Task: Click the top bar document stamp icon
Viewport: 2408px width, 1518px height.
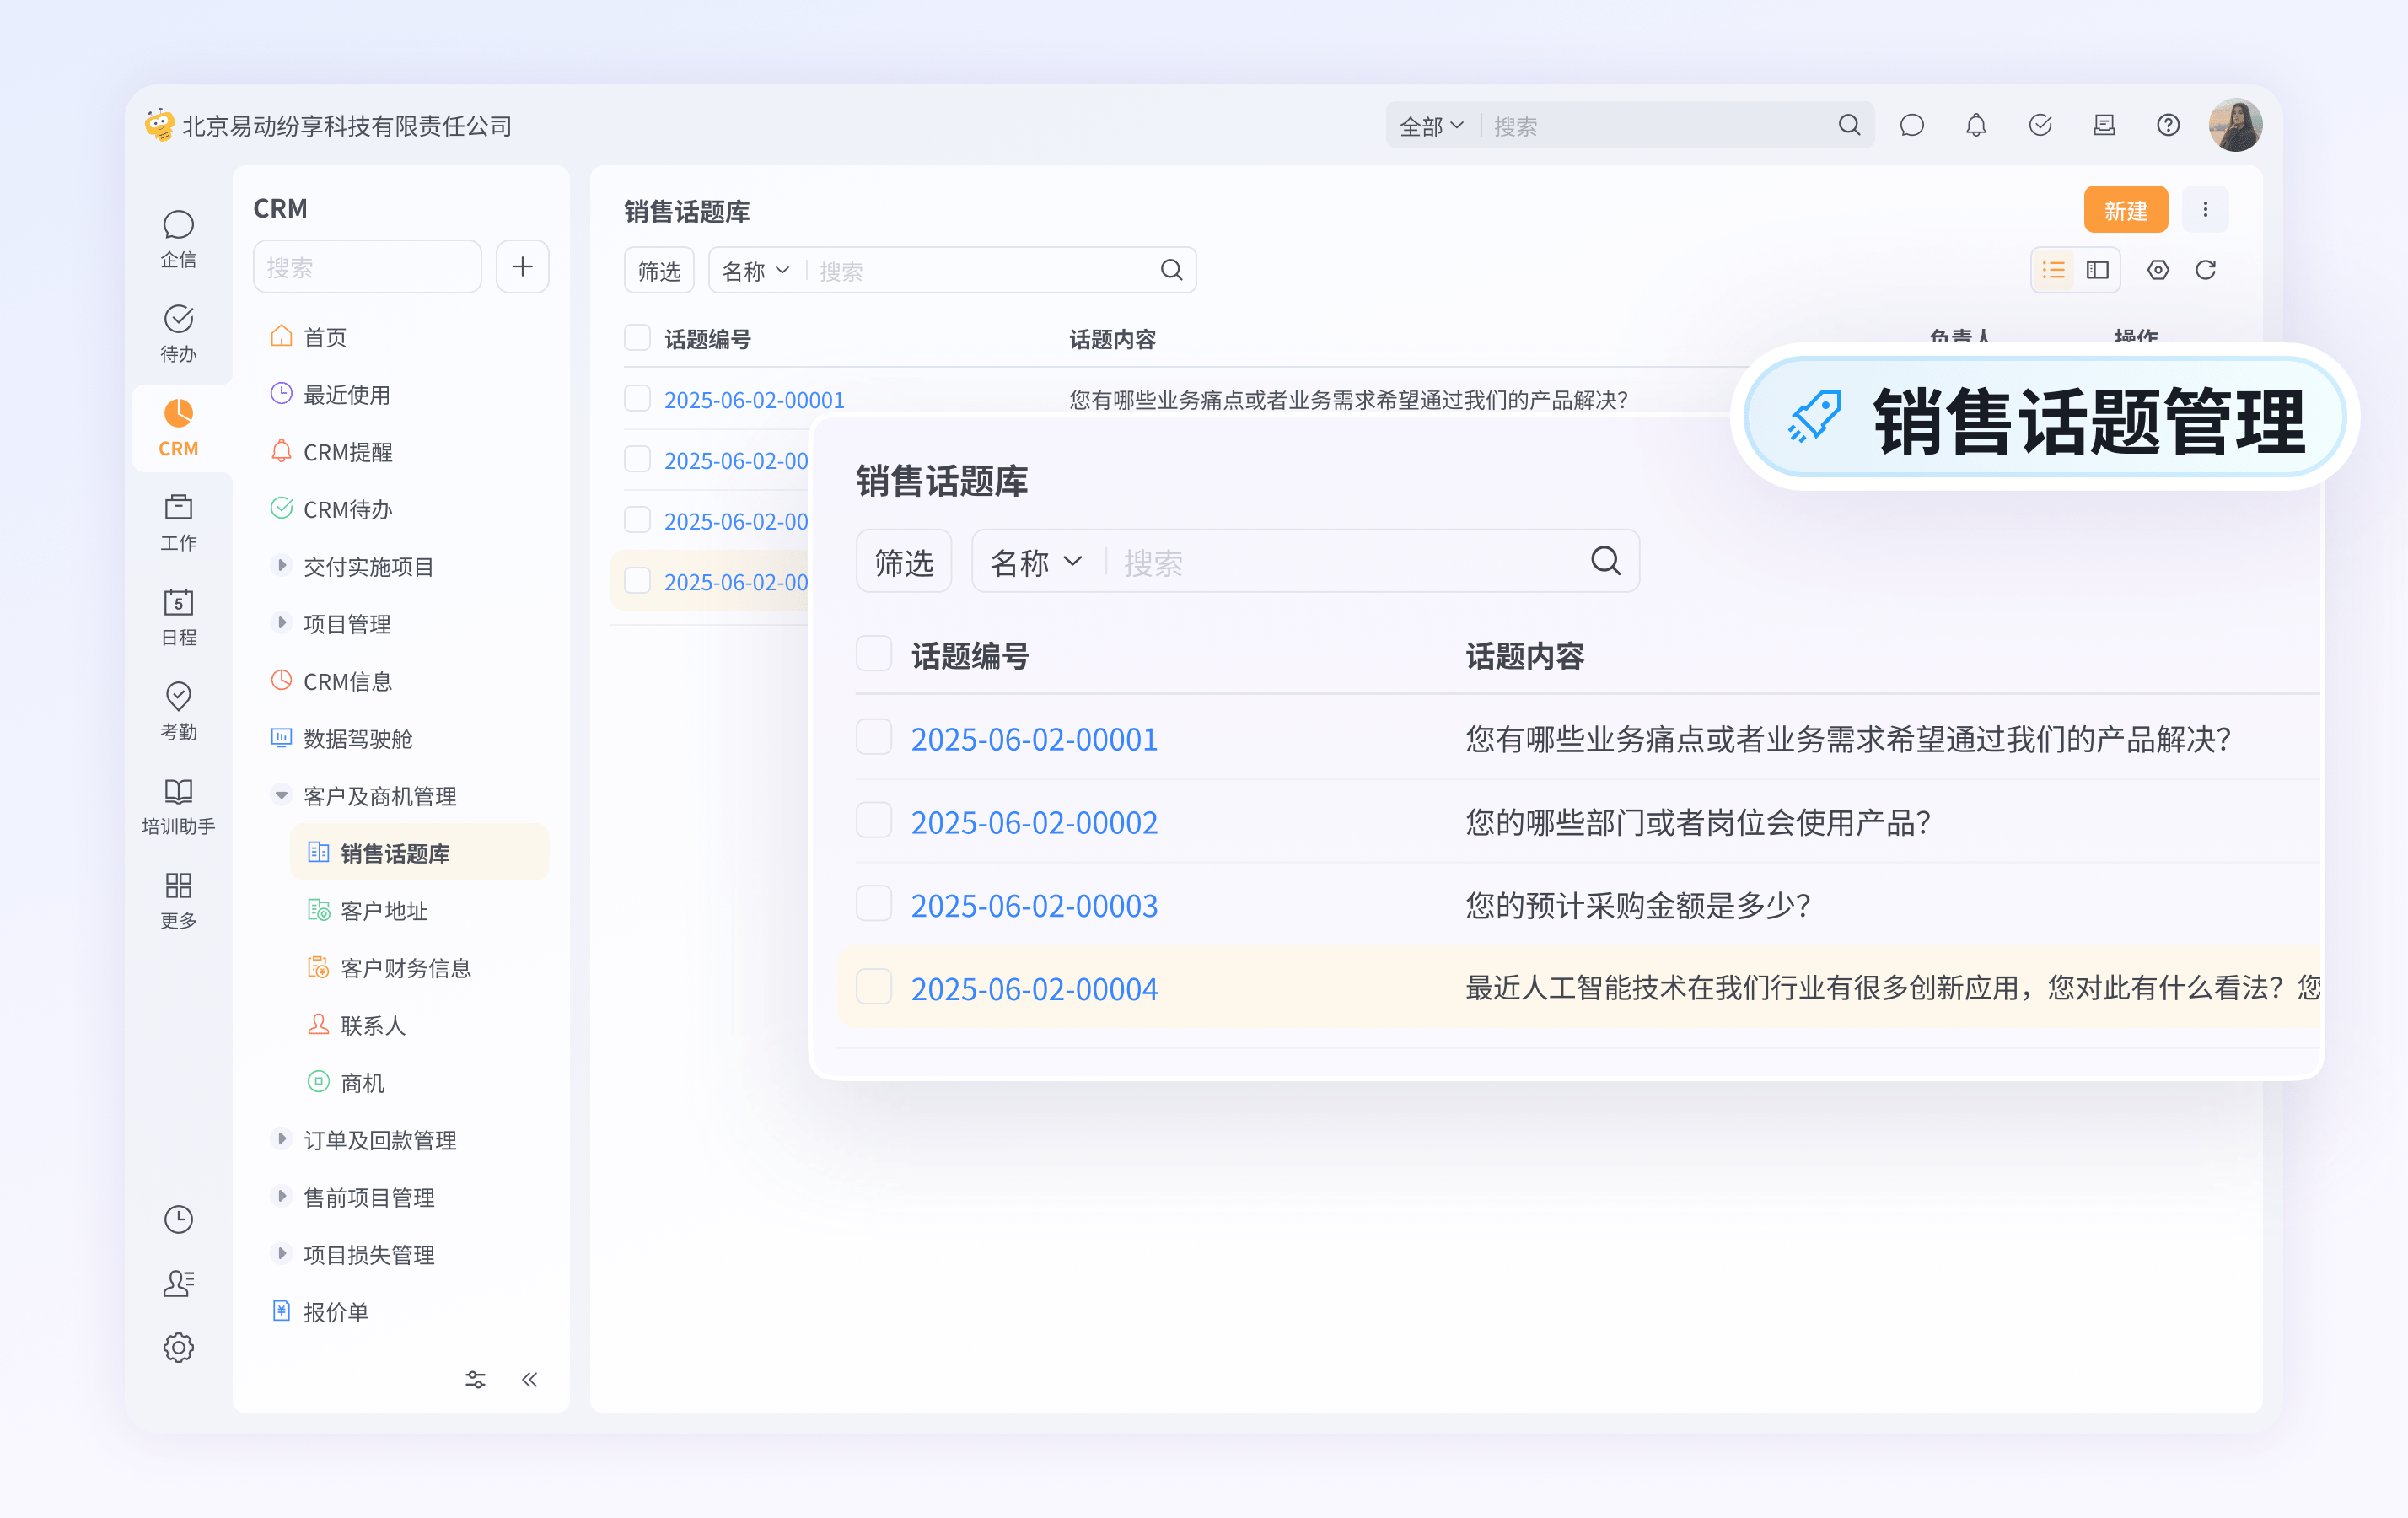Action: [x=2104, y=125]
